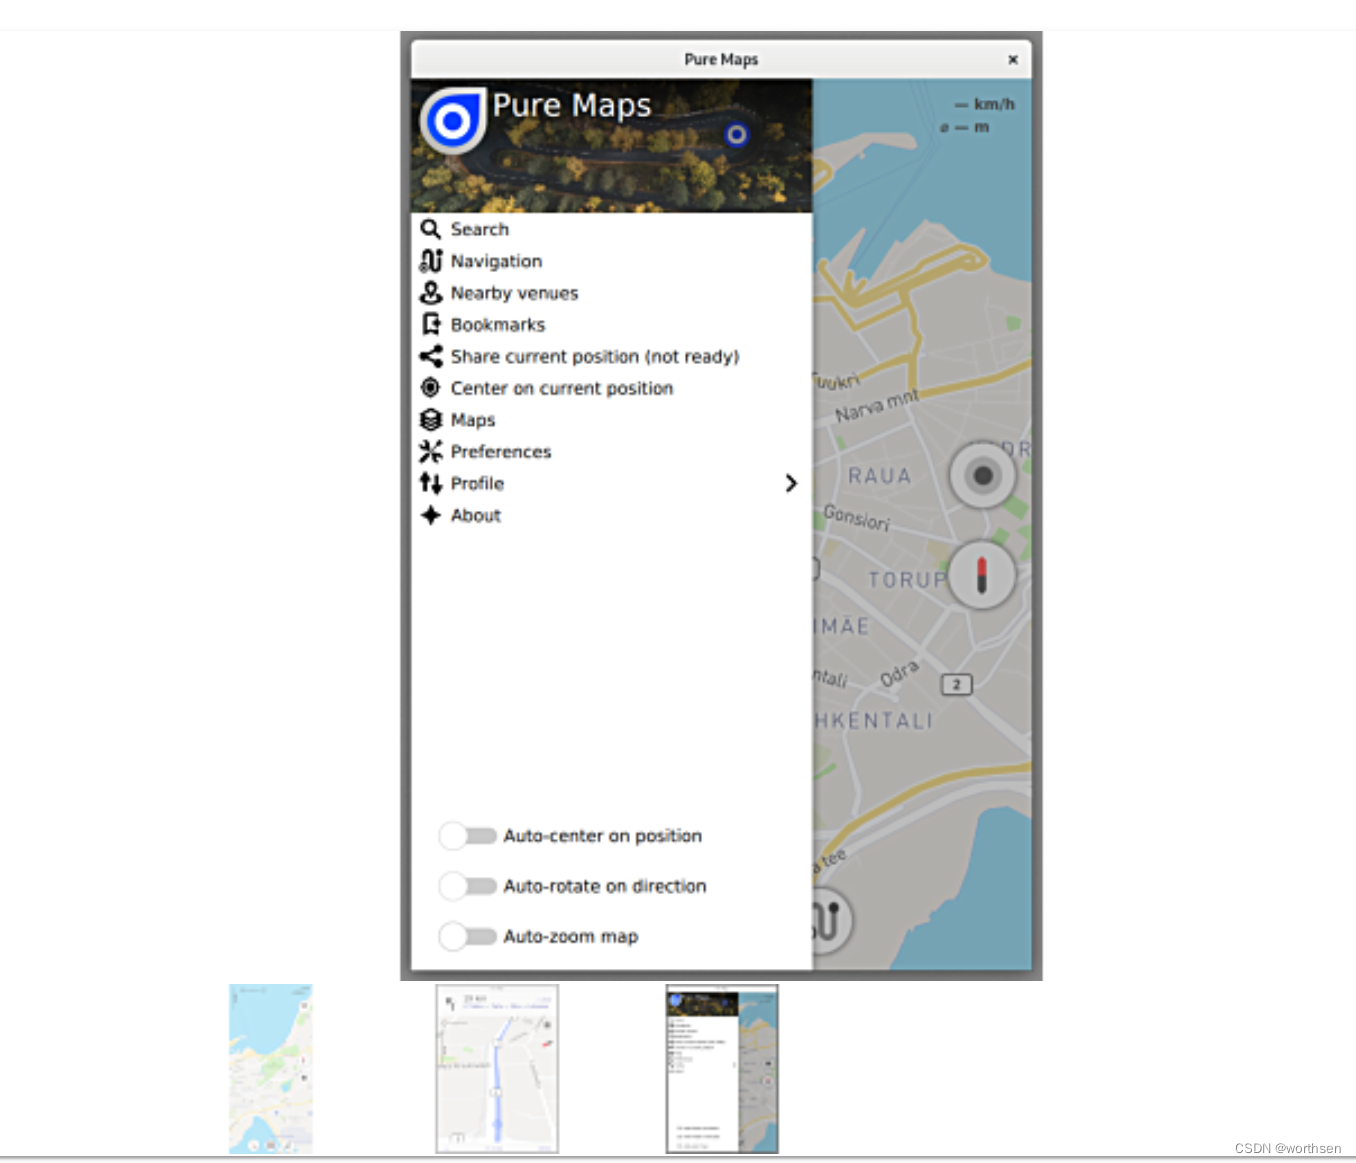The height and width of the screenshot is (1163, 1356).
Task: Open the route navigation thumbnail
Action: click(x=497, y=1068)
